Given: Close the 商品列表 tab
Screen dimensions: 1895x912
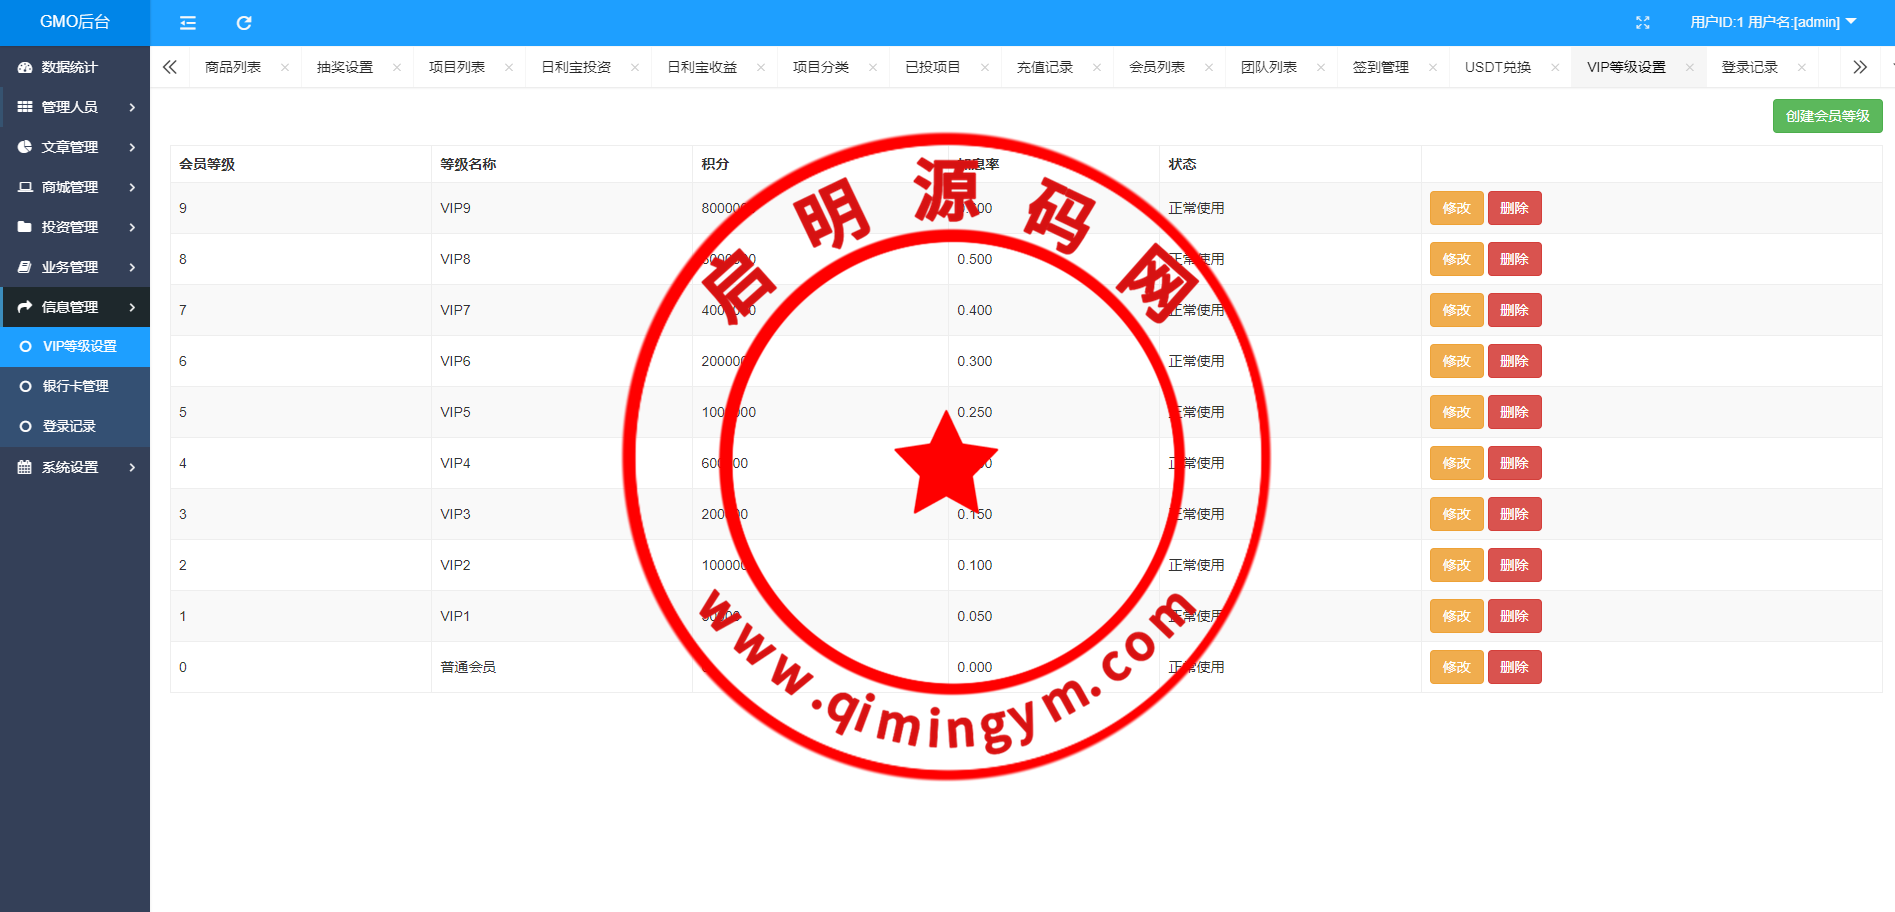Looking at the screenshot, I should 285,67.
